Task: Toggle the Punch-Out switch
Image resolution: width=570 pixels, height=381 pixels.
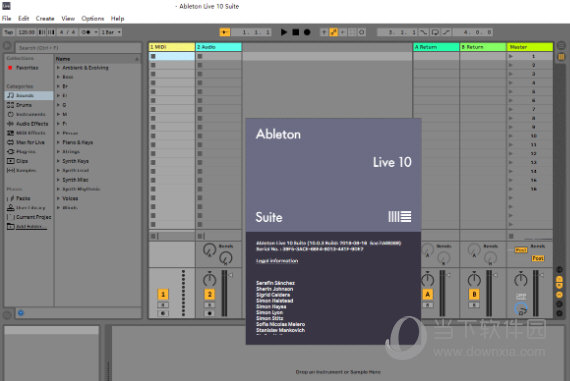Action: [446, 32]
